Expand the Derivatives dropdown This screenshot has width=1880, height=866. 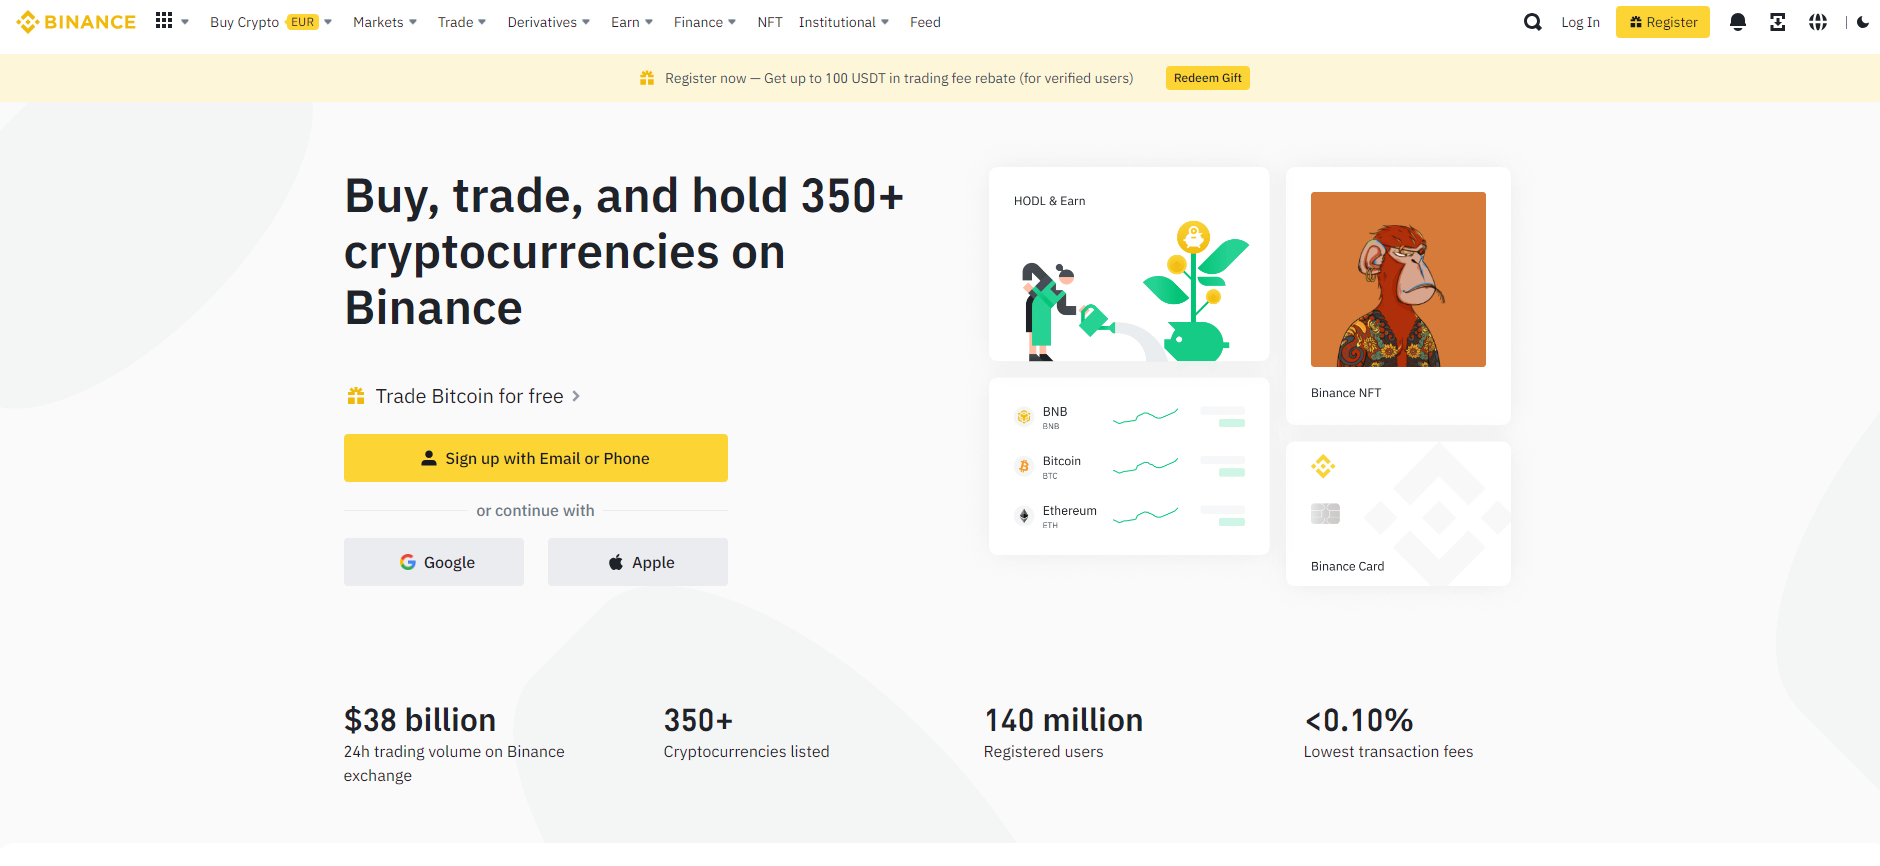[549, 22]
